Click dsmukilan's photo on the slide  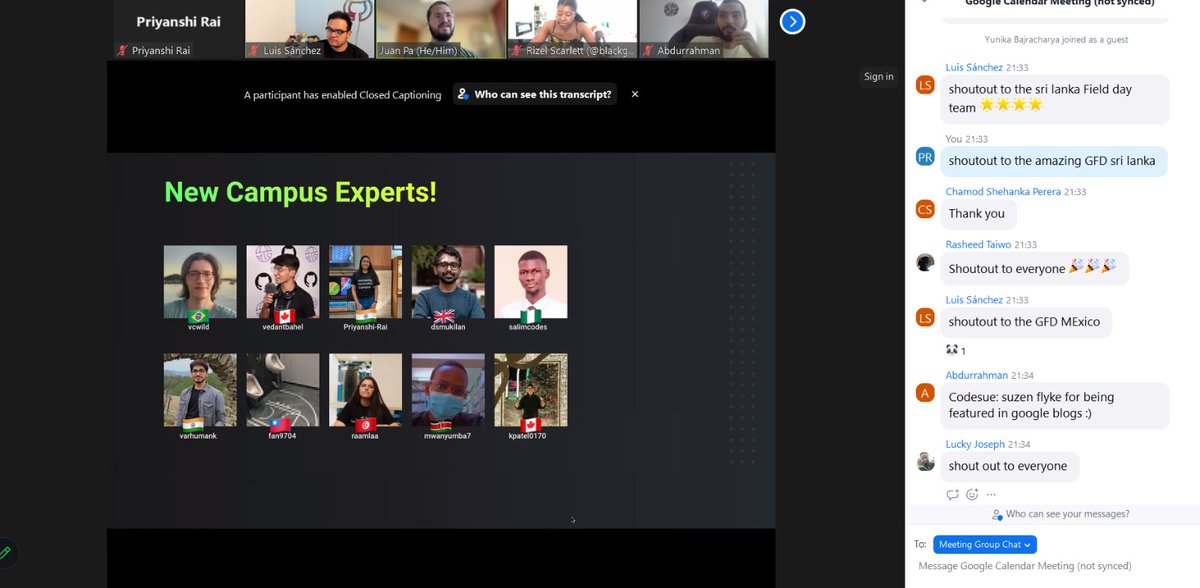click(x=448, y=282)
